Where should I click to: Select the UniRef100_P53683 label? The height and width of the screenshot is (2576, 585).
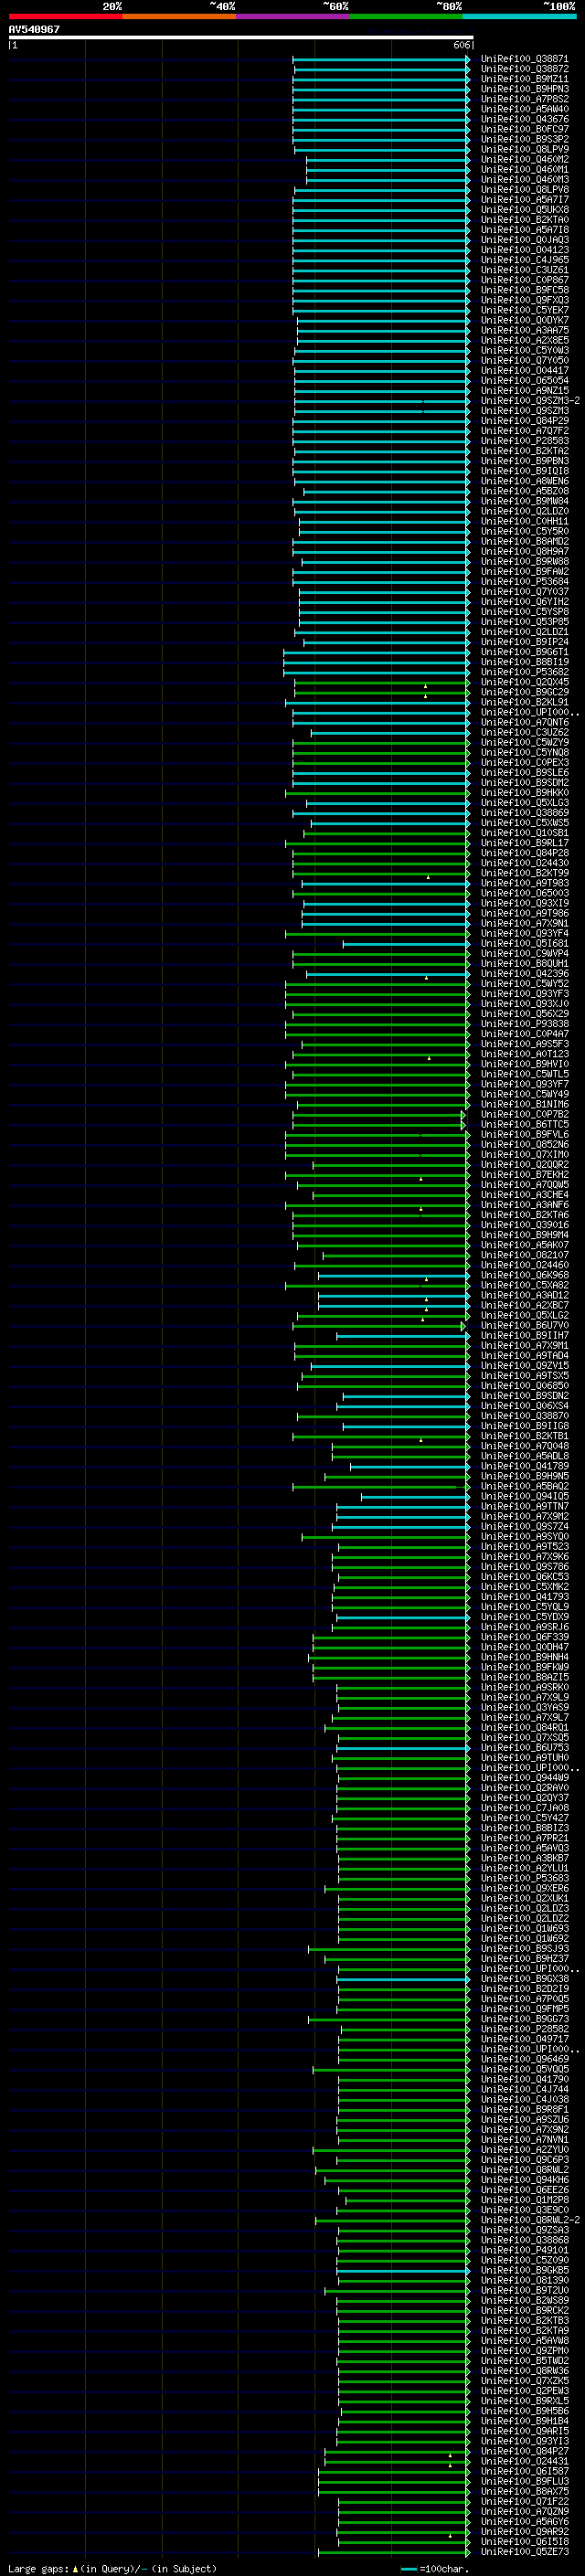click(525, 1878)
